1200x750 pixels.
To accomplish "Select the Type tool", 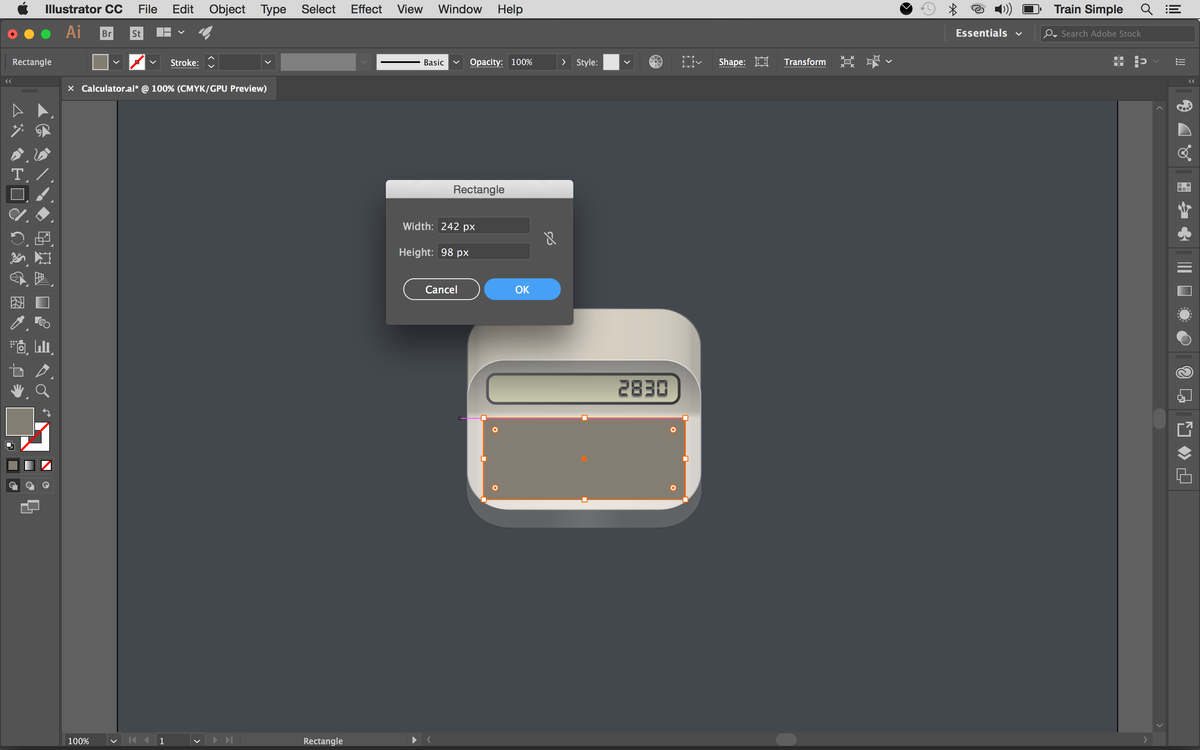I will (16, 175).
